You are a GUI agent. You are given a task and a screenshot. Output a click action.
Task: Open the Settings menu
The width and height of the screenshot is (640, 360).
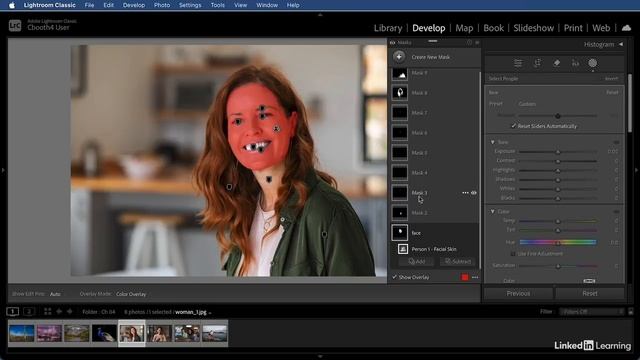(x=190, y=5)
